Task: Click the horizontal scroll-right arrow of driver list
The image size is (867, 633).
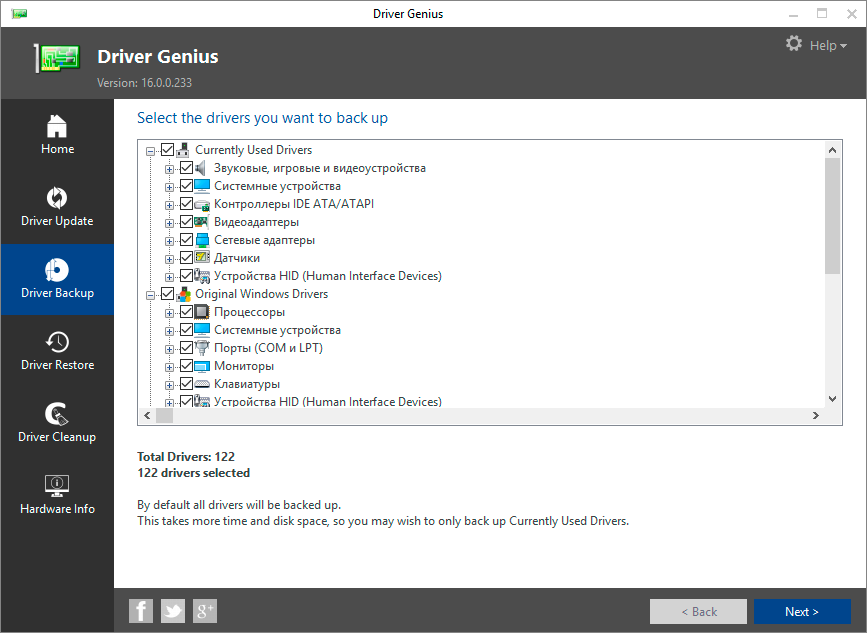Action: tap(816, 416)
